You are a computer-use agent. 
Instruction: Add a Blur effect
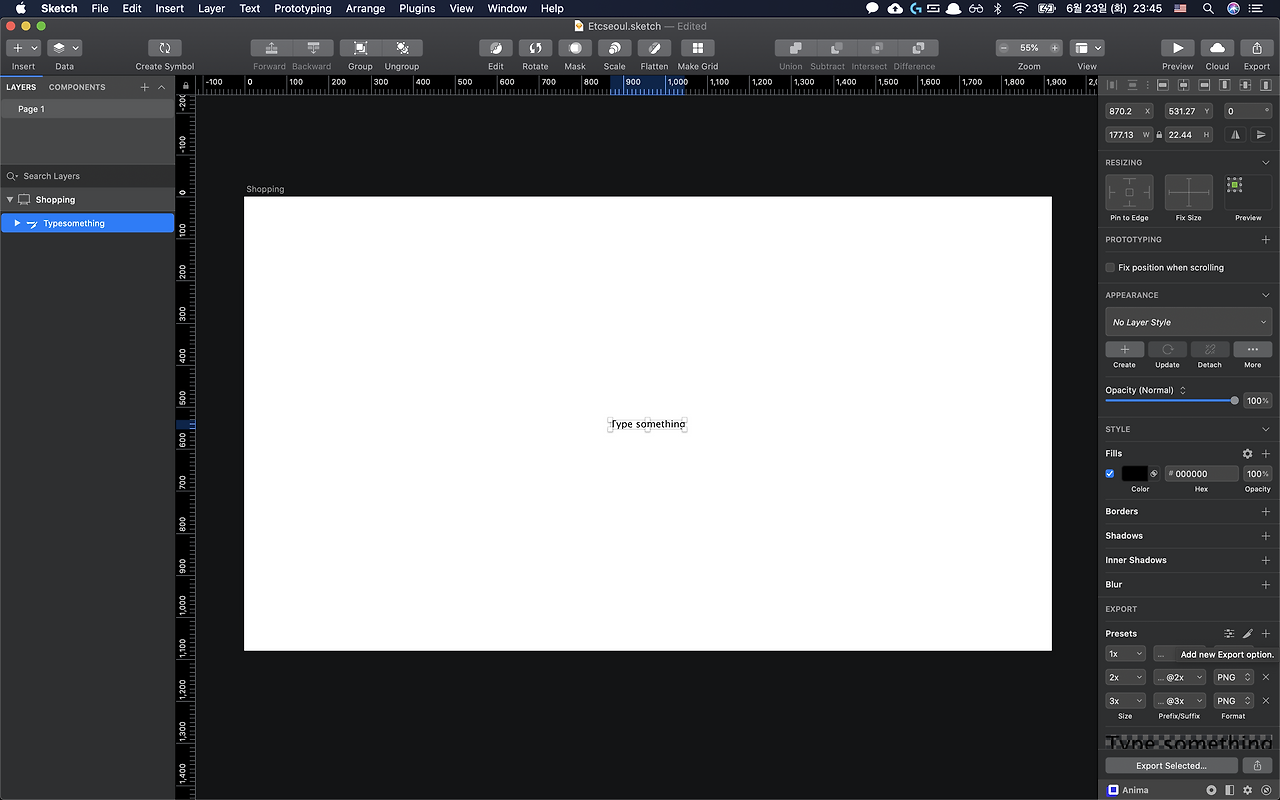tap(1266, 585)
